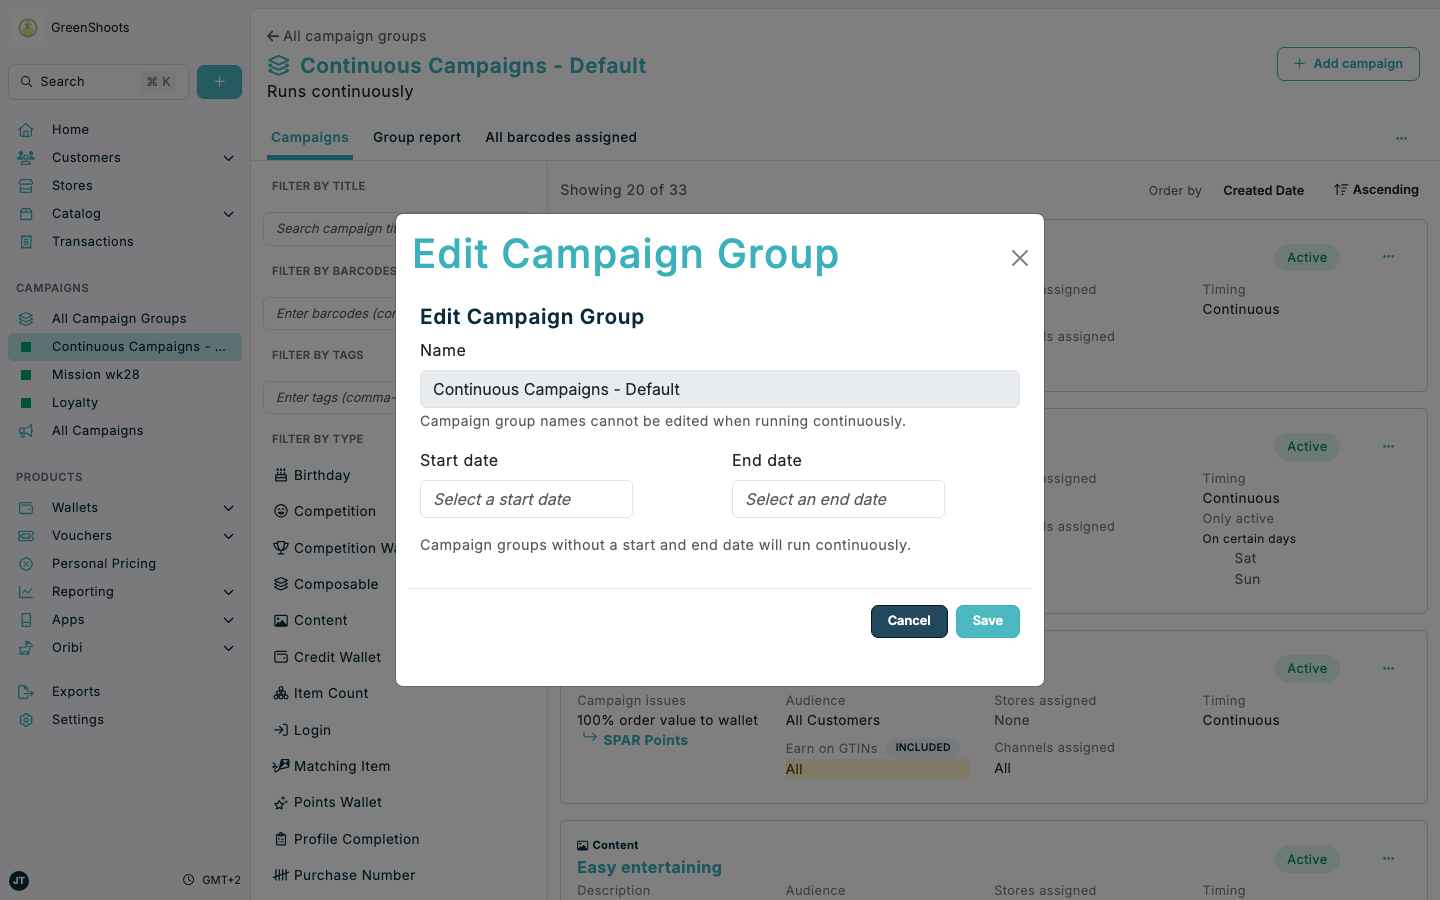
Task: Click the teal plus button beside search
Action: point(219,81)
